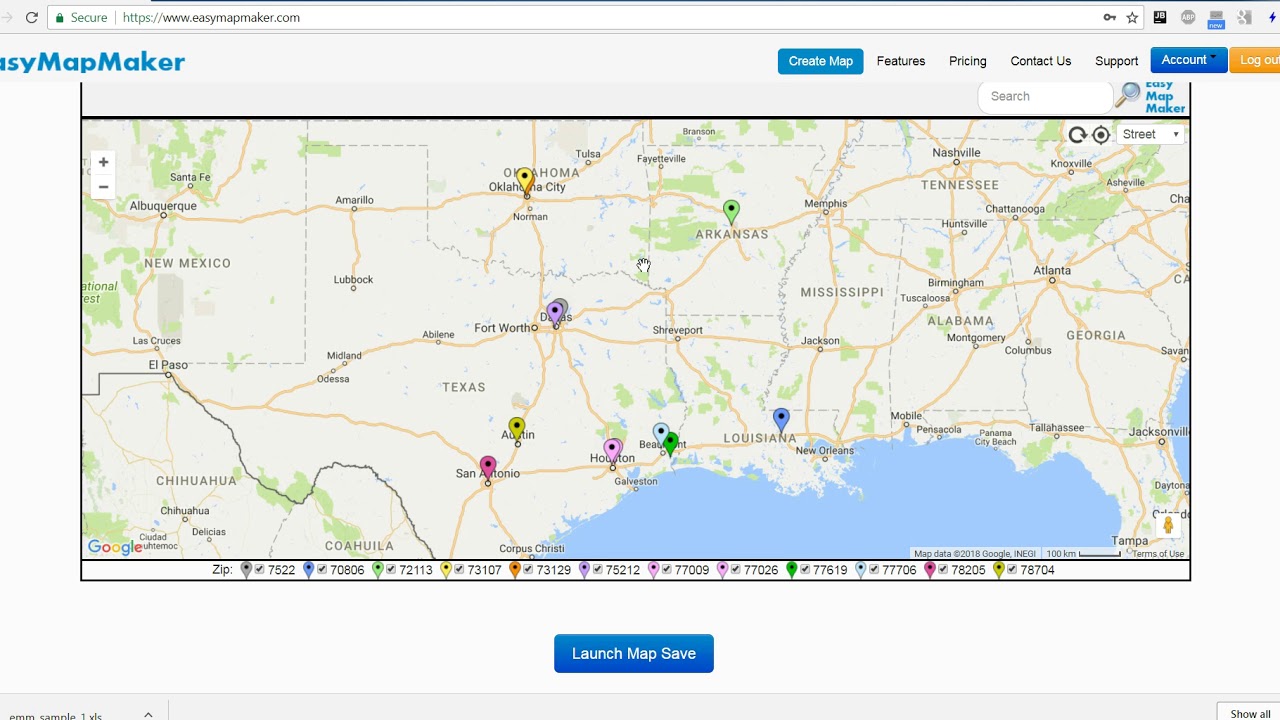
Task: Select the Street View pegman icon
Action: coord(1167,525)
